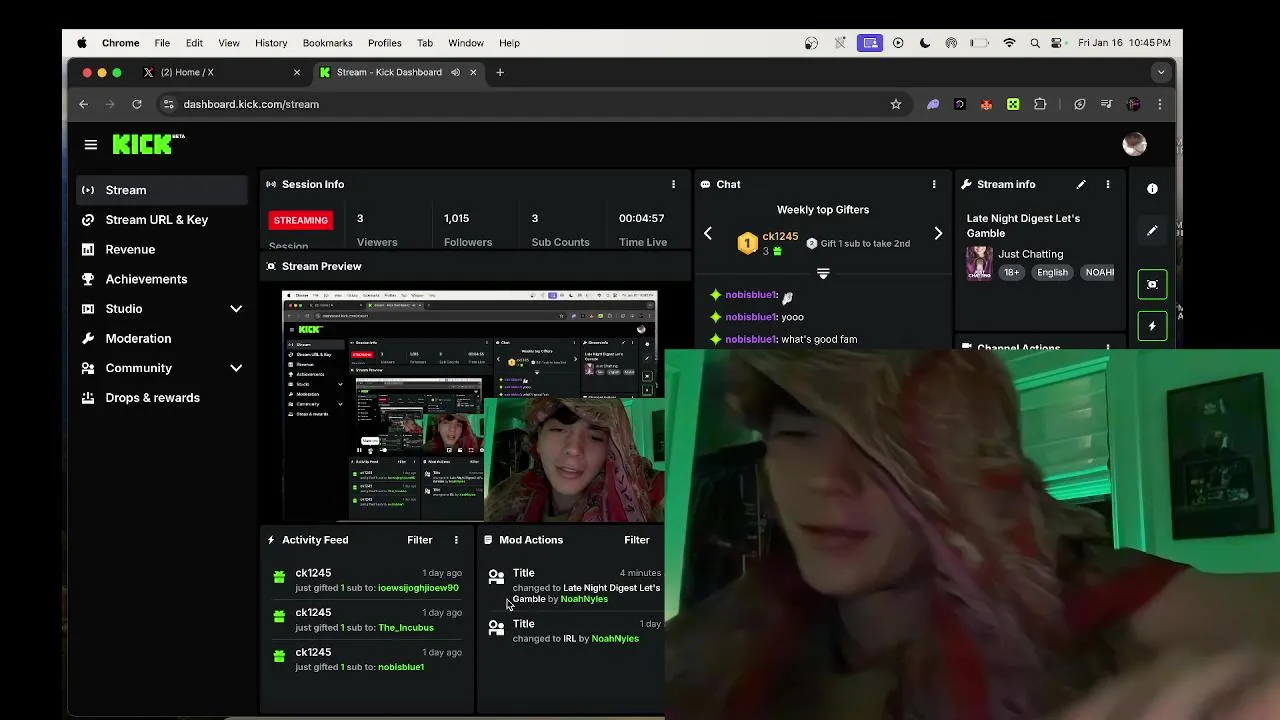Mute the Kick Dashboard tab audio

tap(455, 72)
